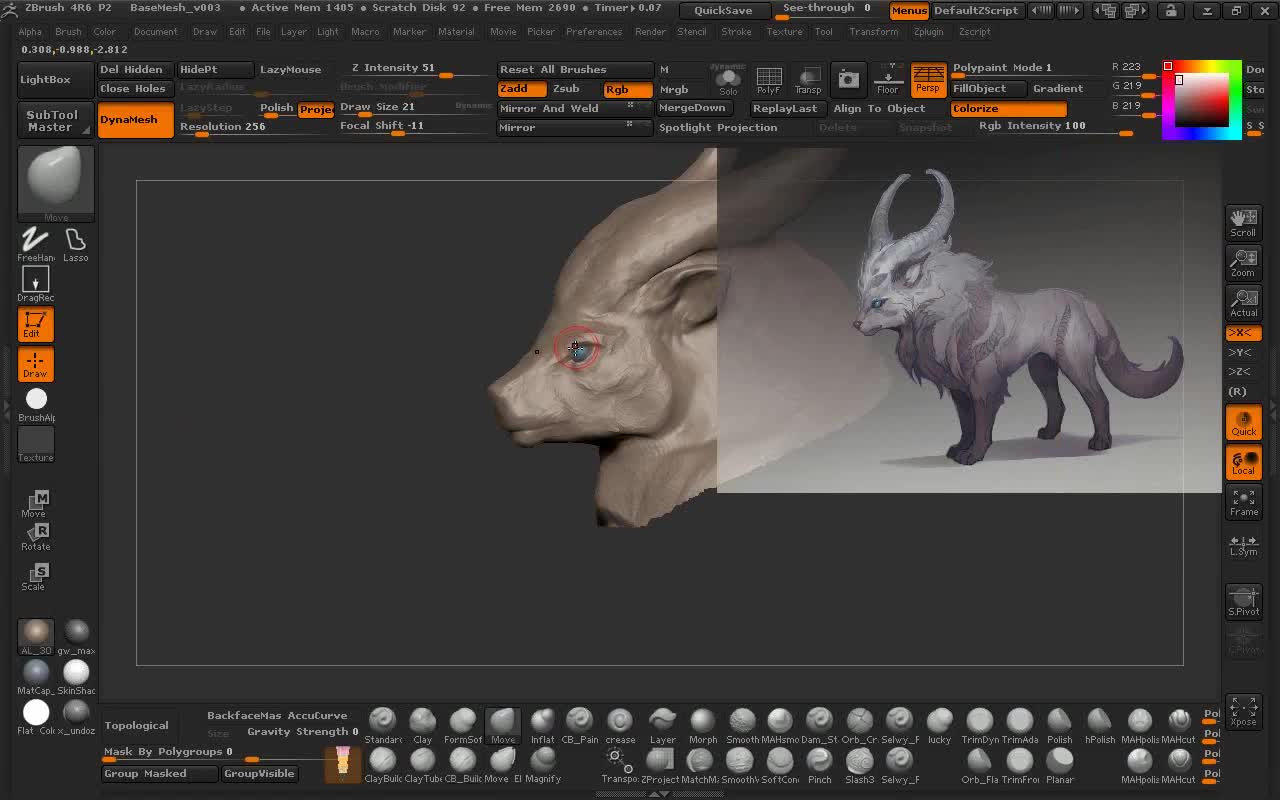
Task: Click the MergeDown button
Action: tap(694, 108)
